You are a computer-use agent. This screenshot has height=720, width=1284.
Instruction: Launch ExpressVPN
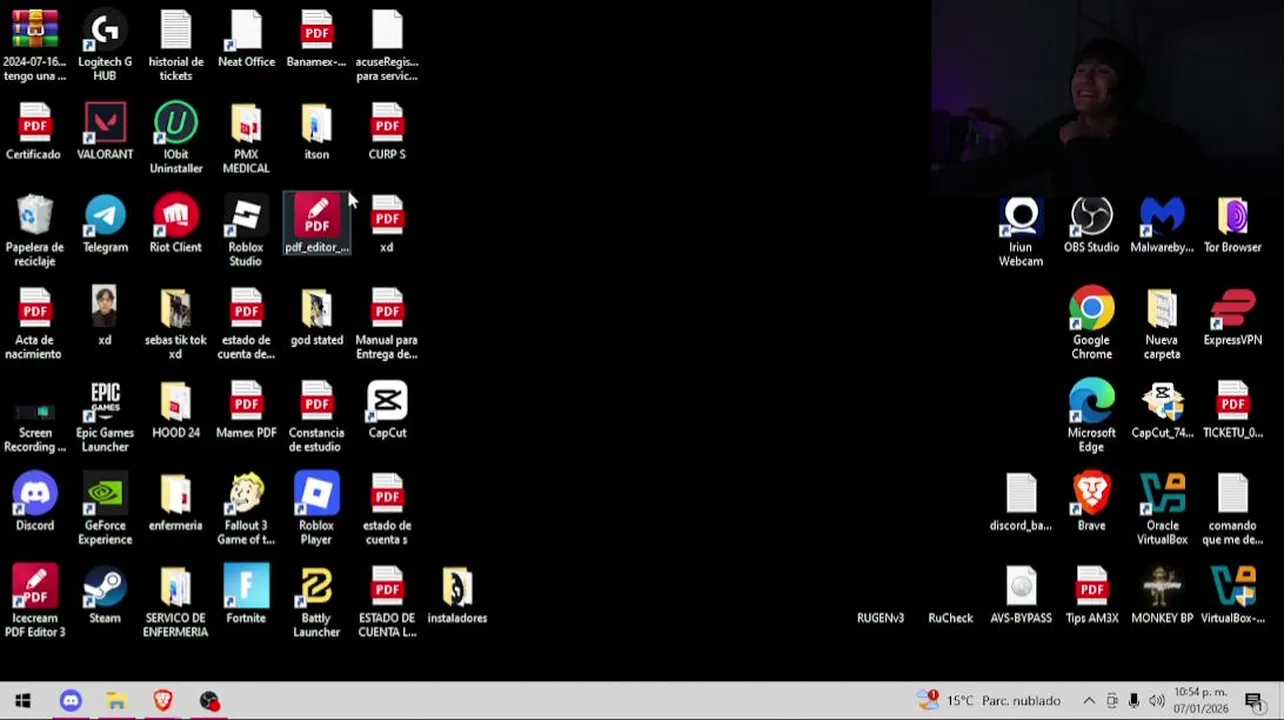(1232, 318)
